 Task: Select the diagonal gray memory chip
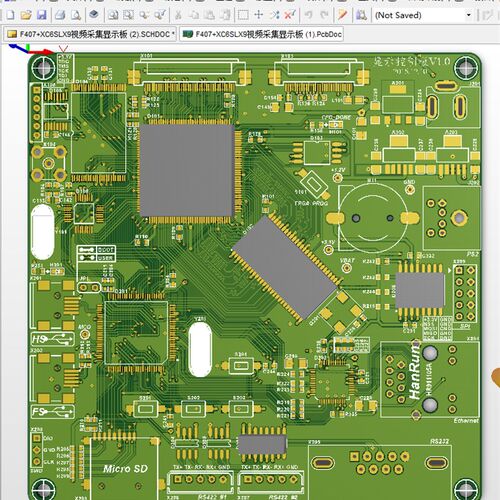click(x=284, y=268)
